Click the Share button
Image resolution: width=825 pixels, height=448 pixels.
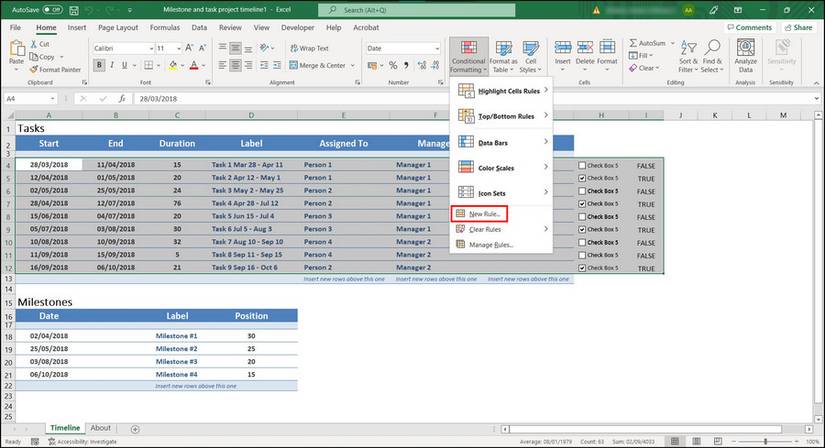click(x=797, y=28)
